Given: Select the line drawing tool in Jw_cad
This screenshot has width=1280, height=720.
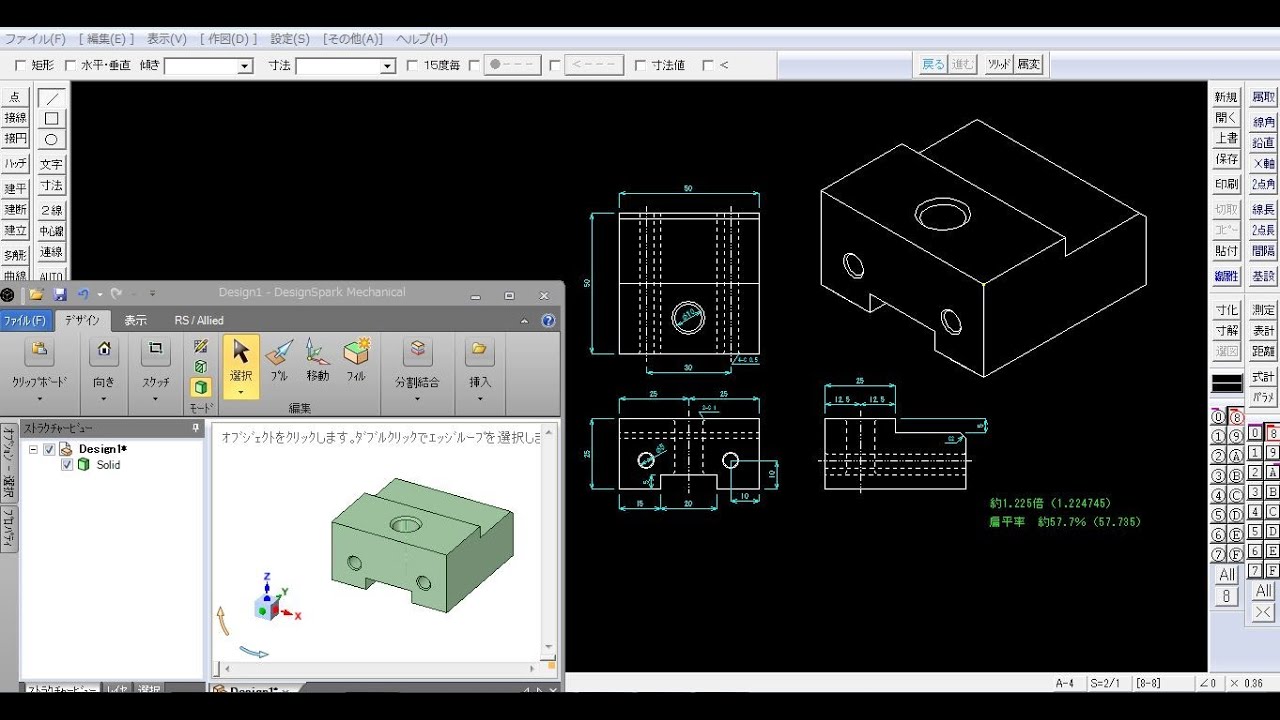Looking at the screenshot, I should click(51, 98).
